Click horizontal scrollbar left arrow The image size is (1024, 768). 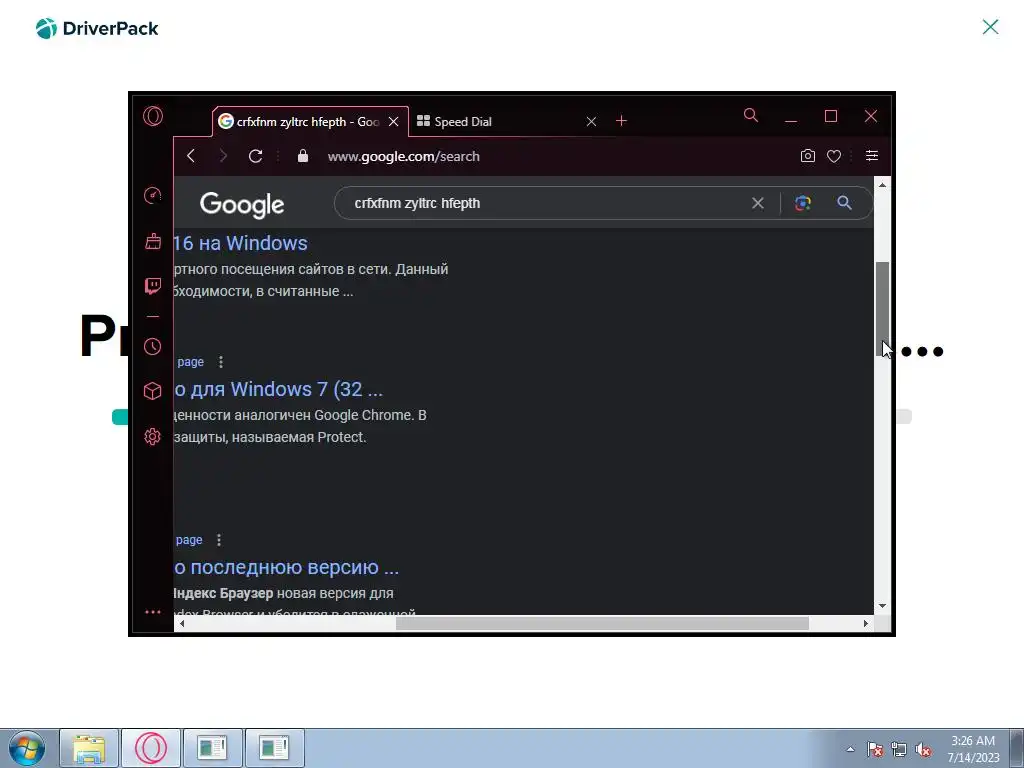click(182, 624)
